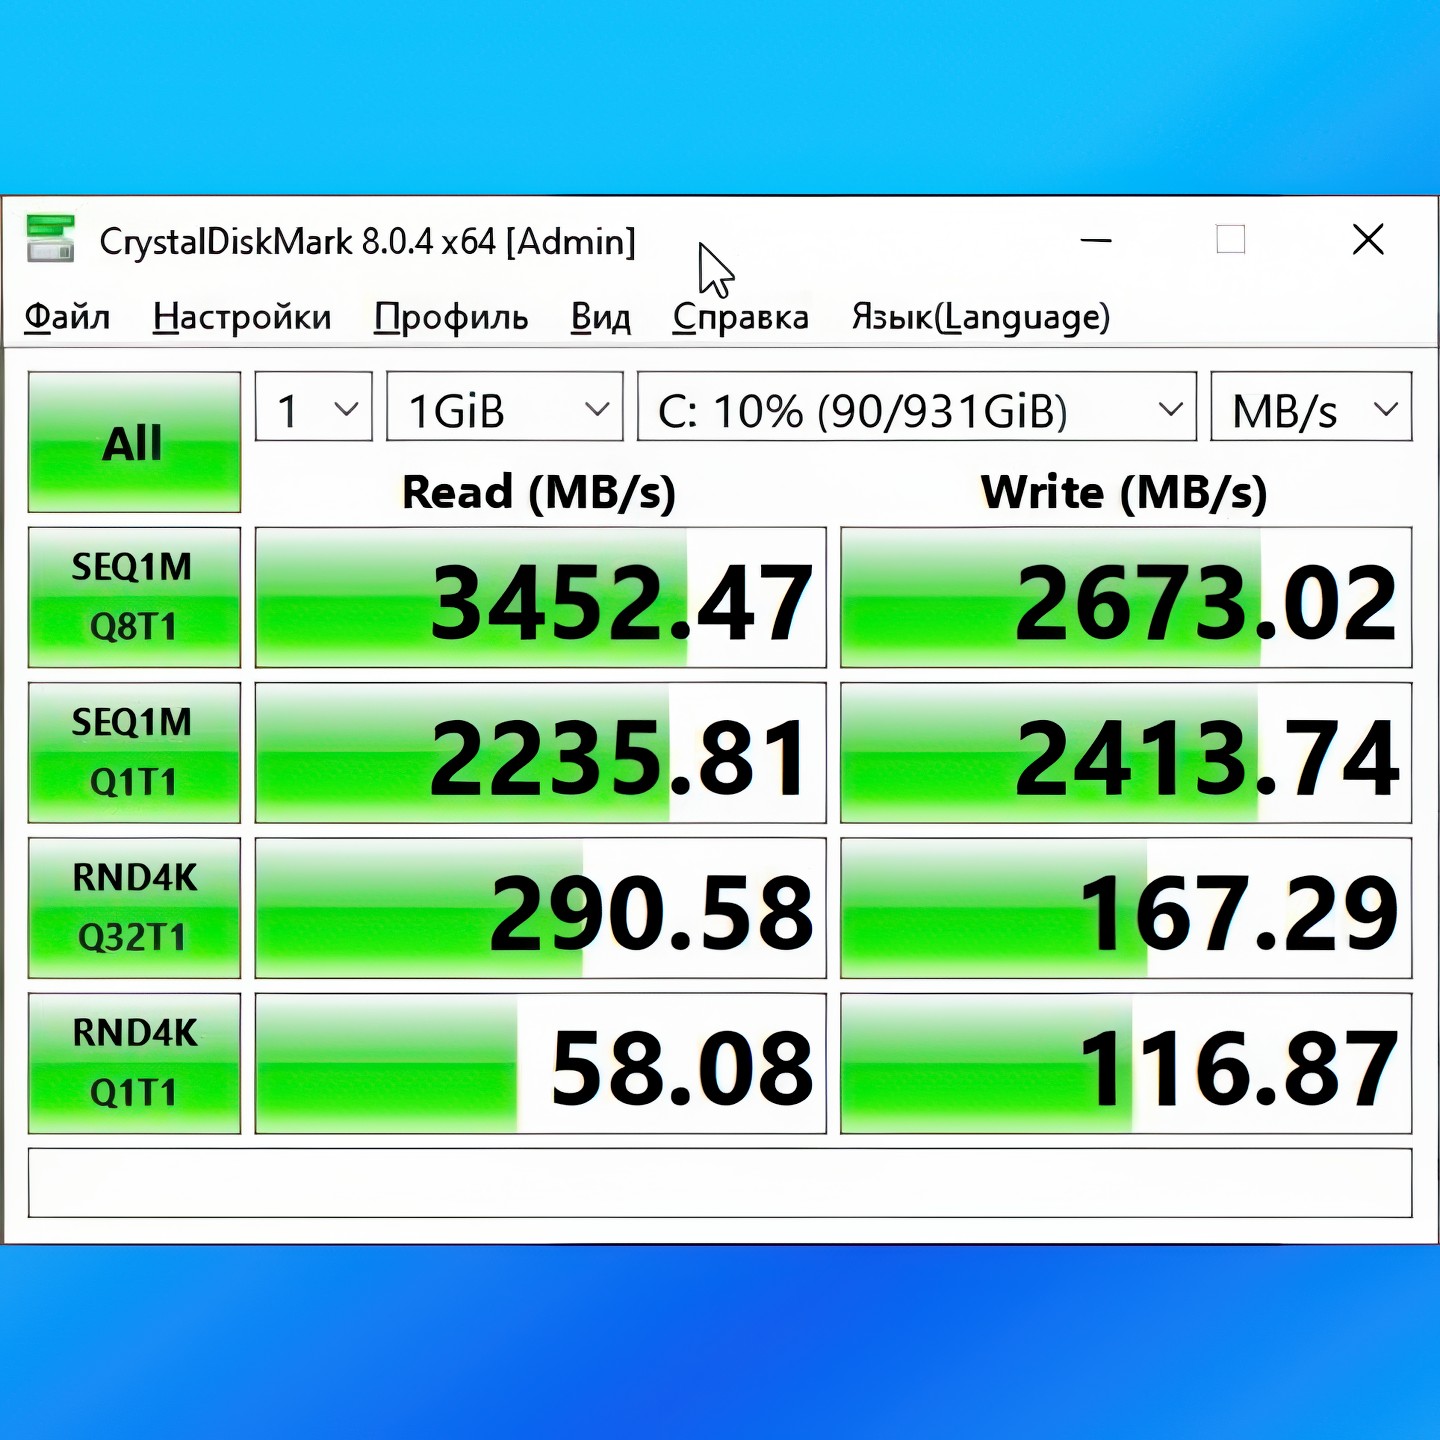Open the Настройки menu
Image resolution: width=1440 pixels, height=1440 pixels.
coord(242,317)
